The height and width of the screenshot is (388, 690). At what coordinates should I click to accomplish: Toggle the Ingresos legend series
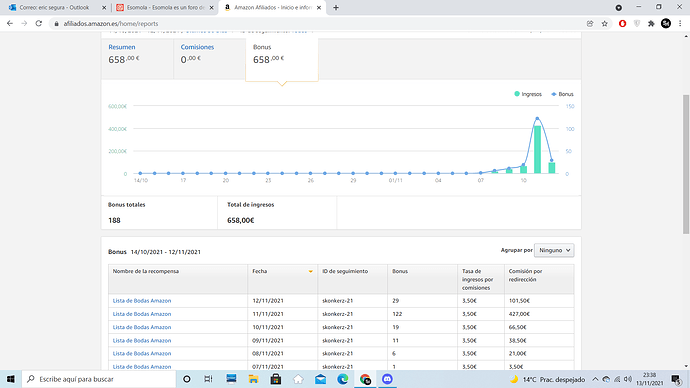coord(528,94)
